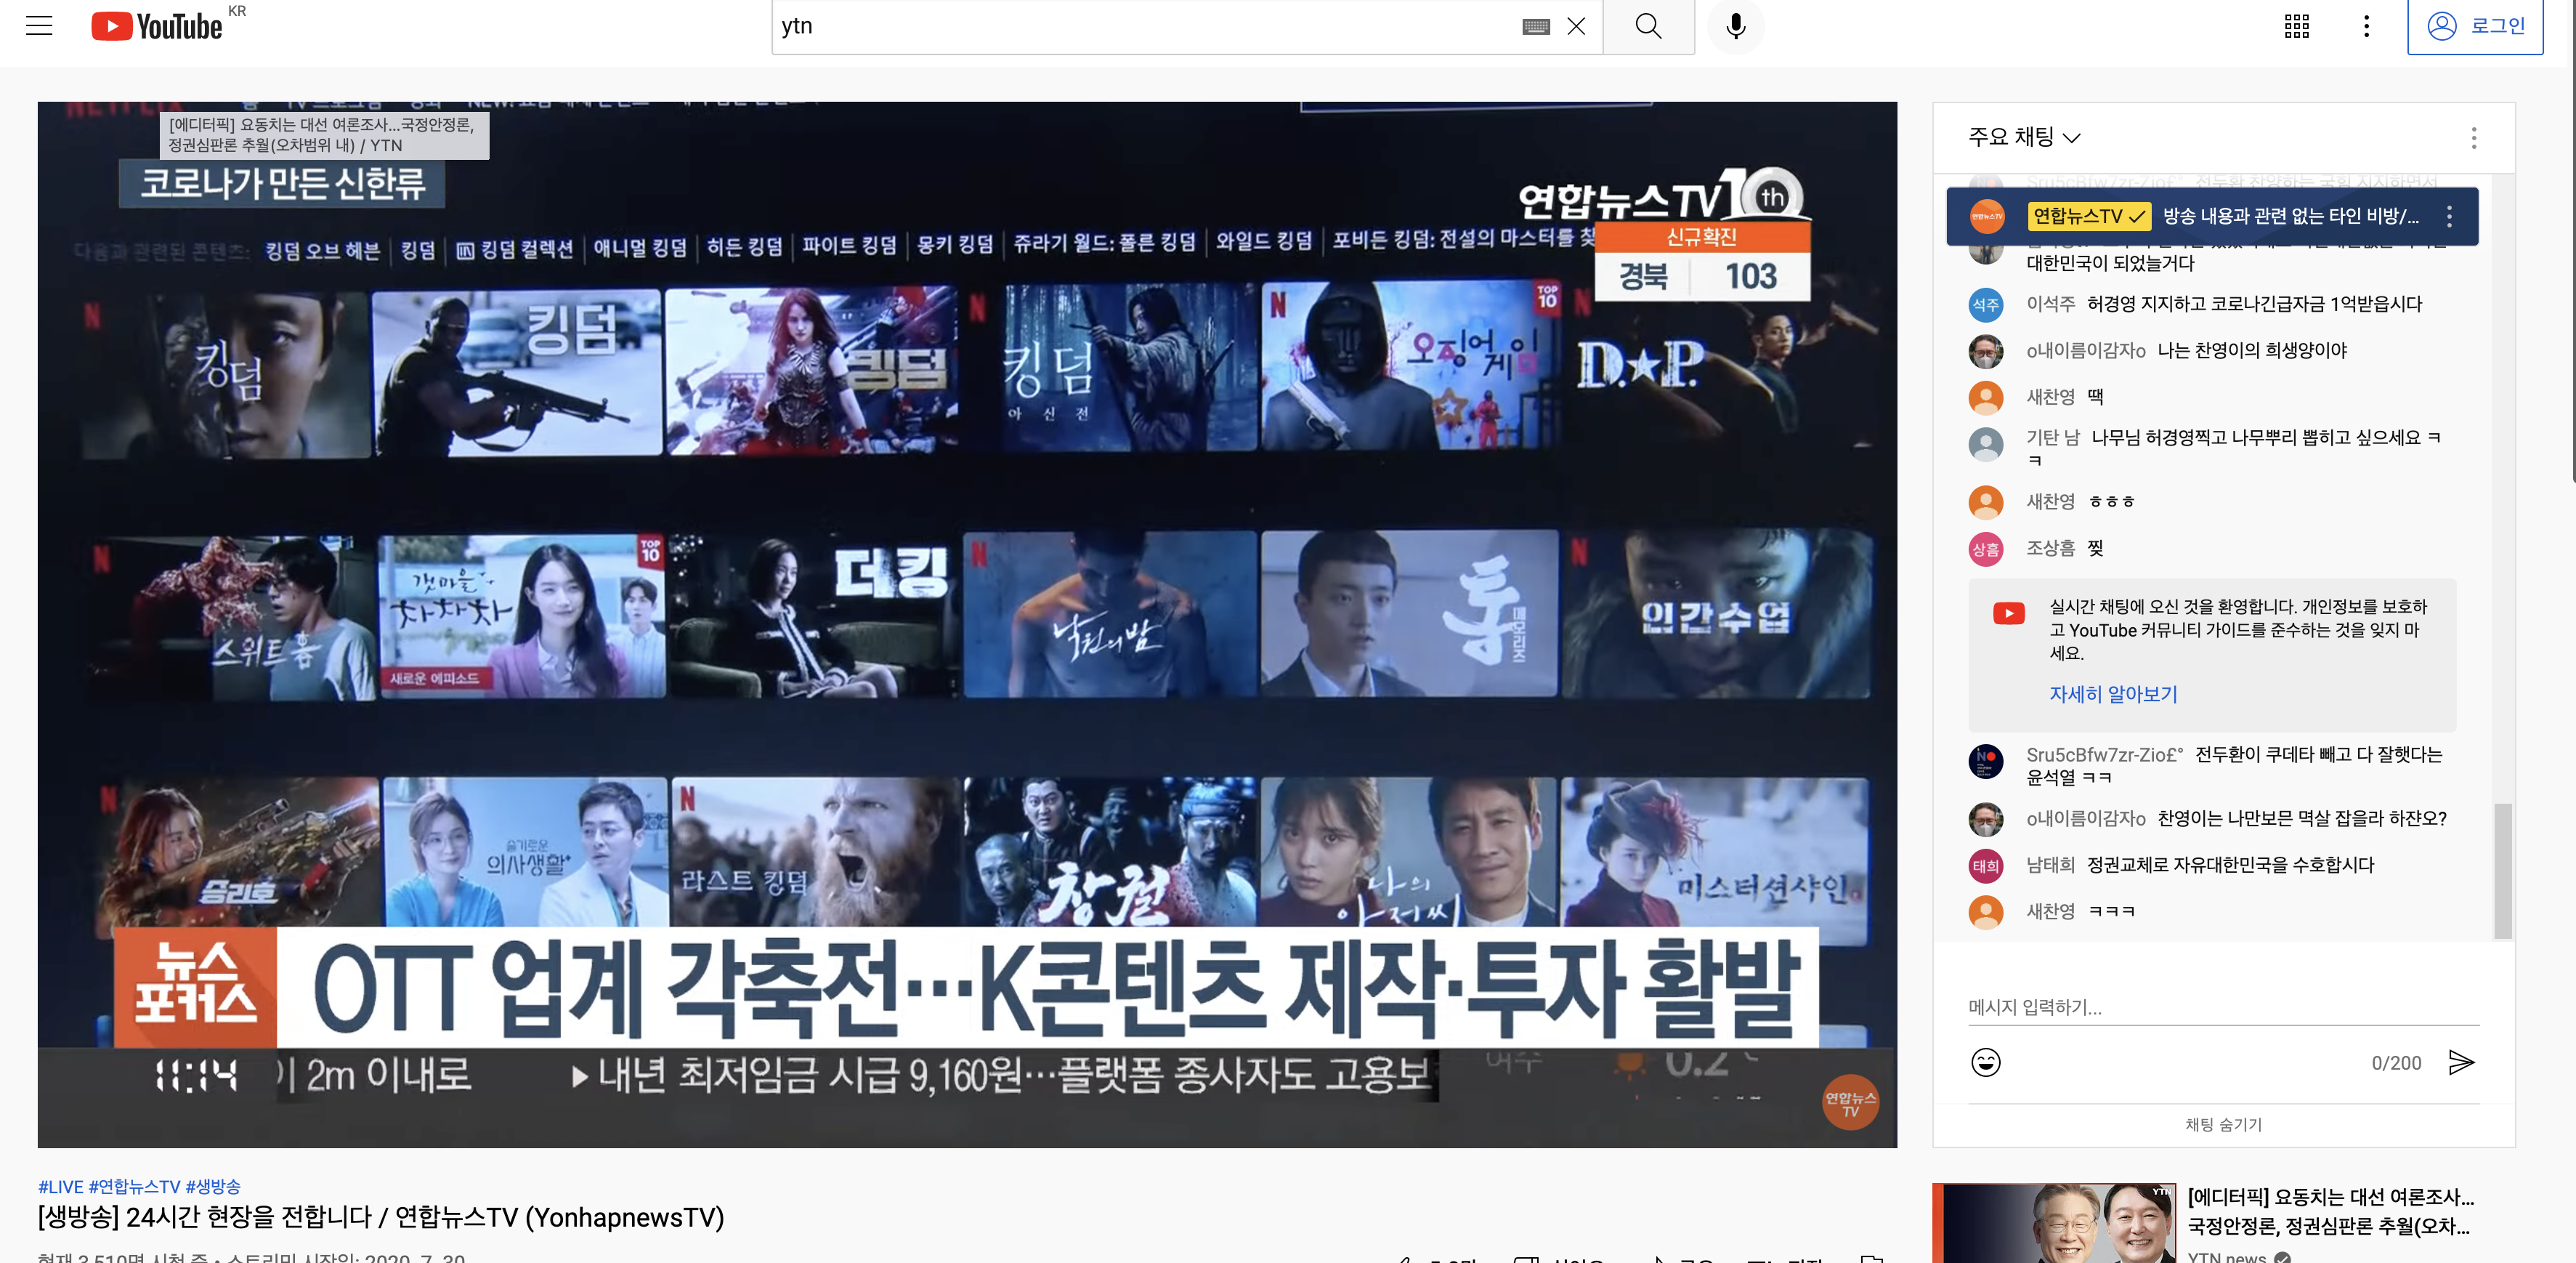Hide the live chat panel
The height and width of the screenshot is (1263, 2576).
[x=2223, y=1125]
